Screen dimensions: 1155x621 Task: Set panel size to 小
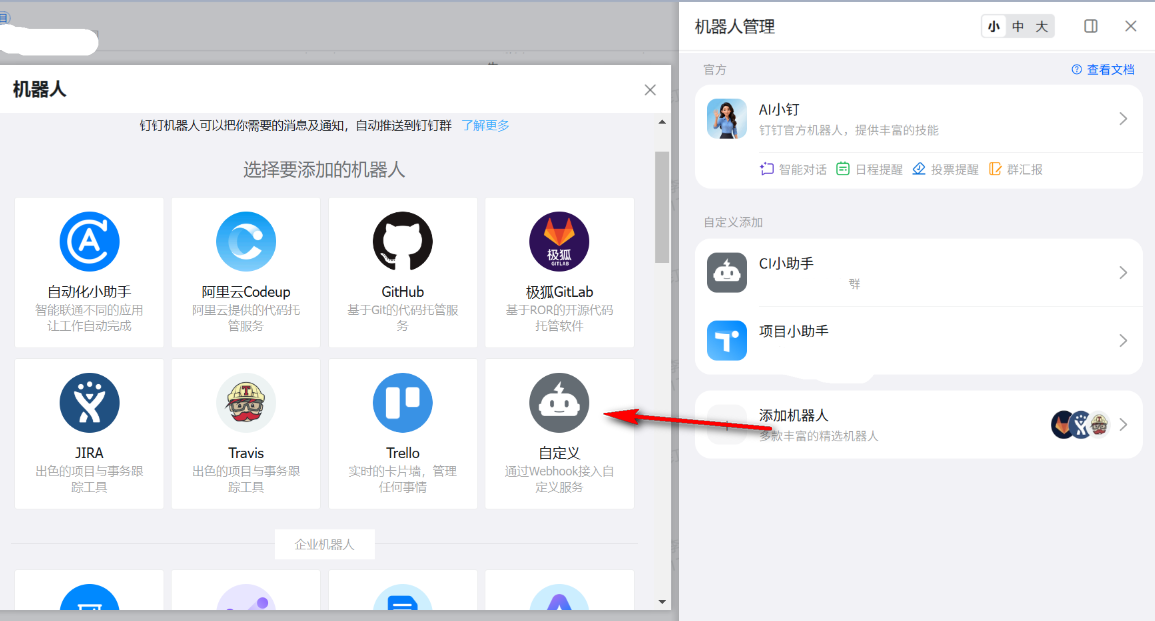point(994,27)
